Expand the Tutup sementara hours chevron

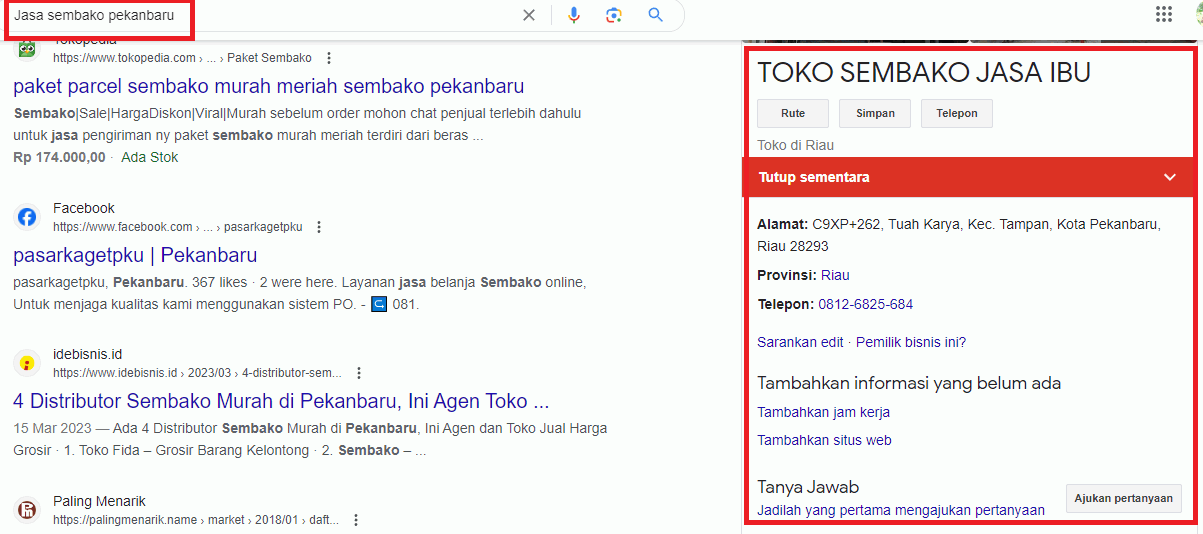pos(1170,177)
